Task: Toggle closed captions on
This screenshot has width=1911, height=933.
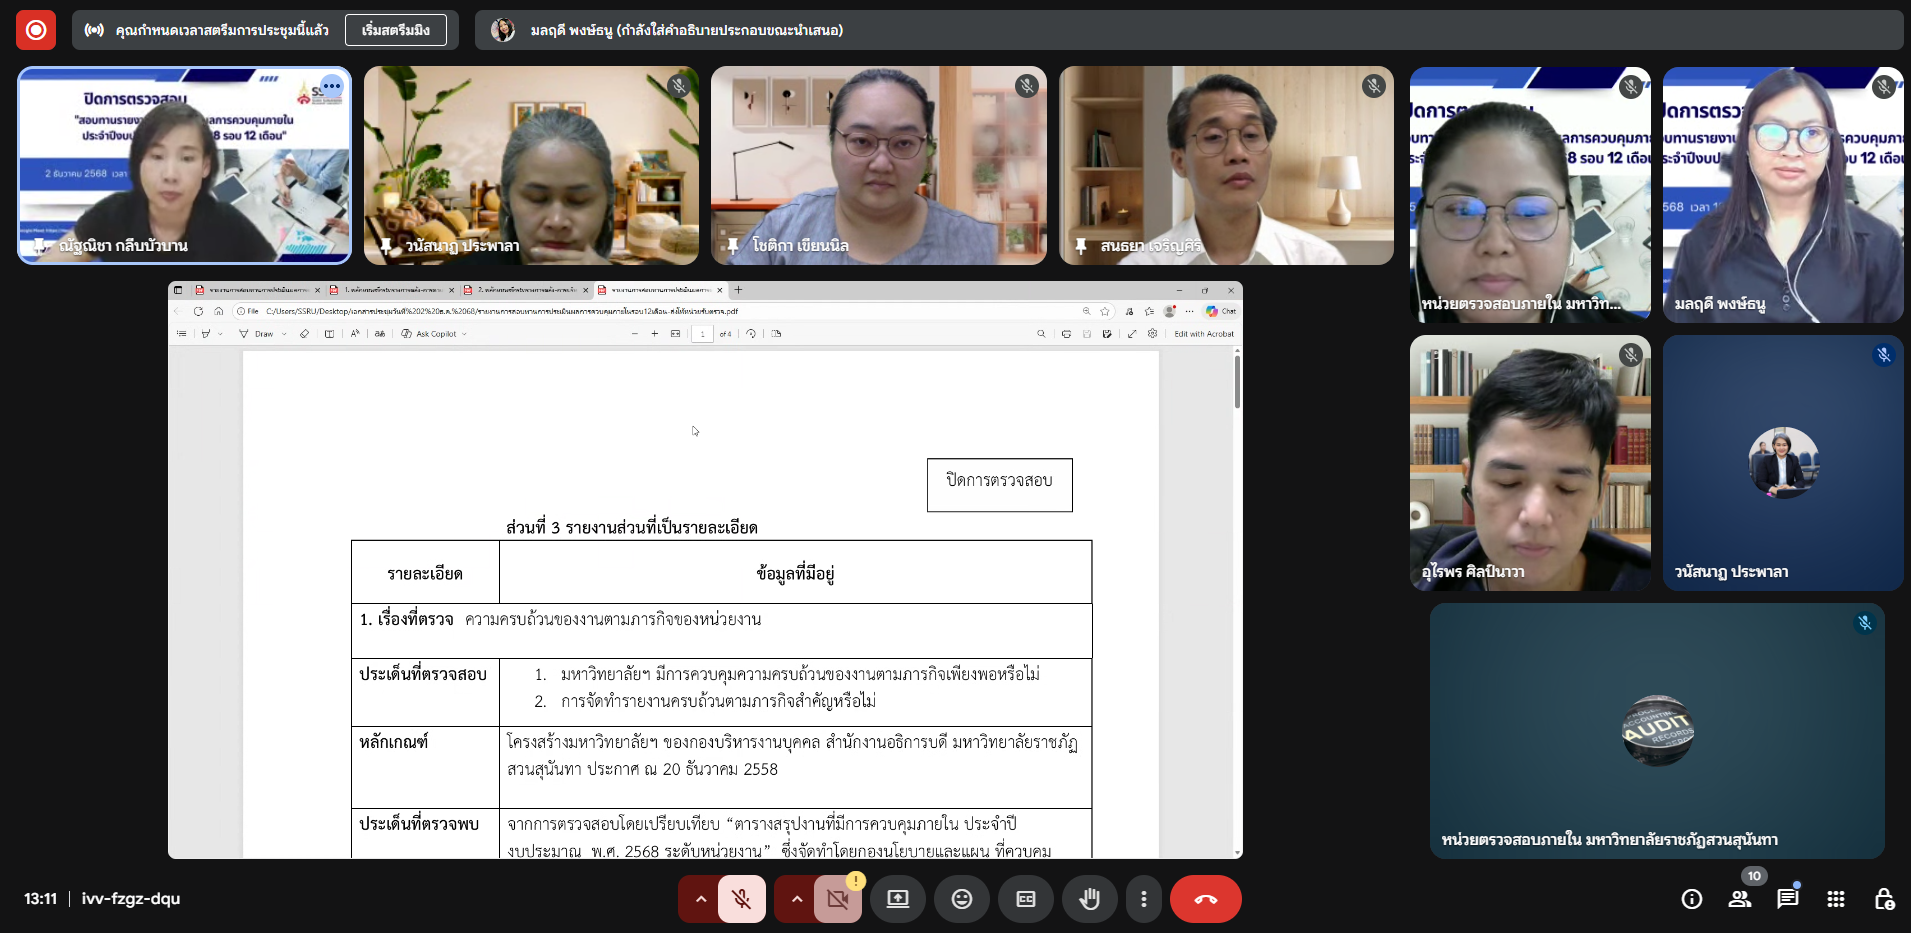Action: (1025, 899)
